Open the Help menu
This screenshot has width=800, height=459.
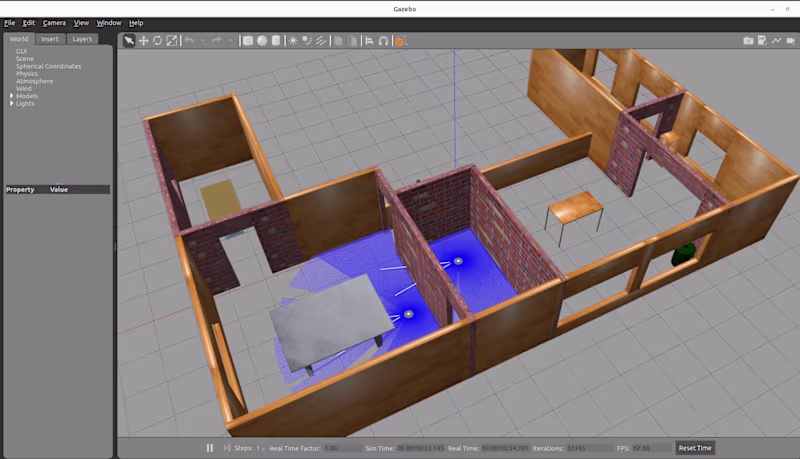136,23
